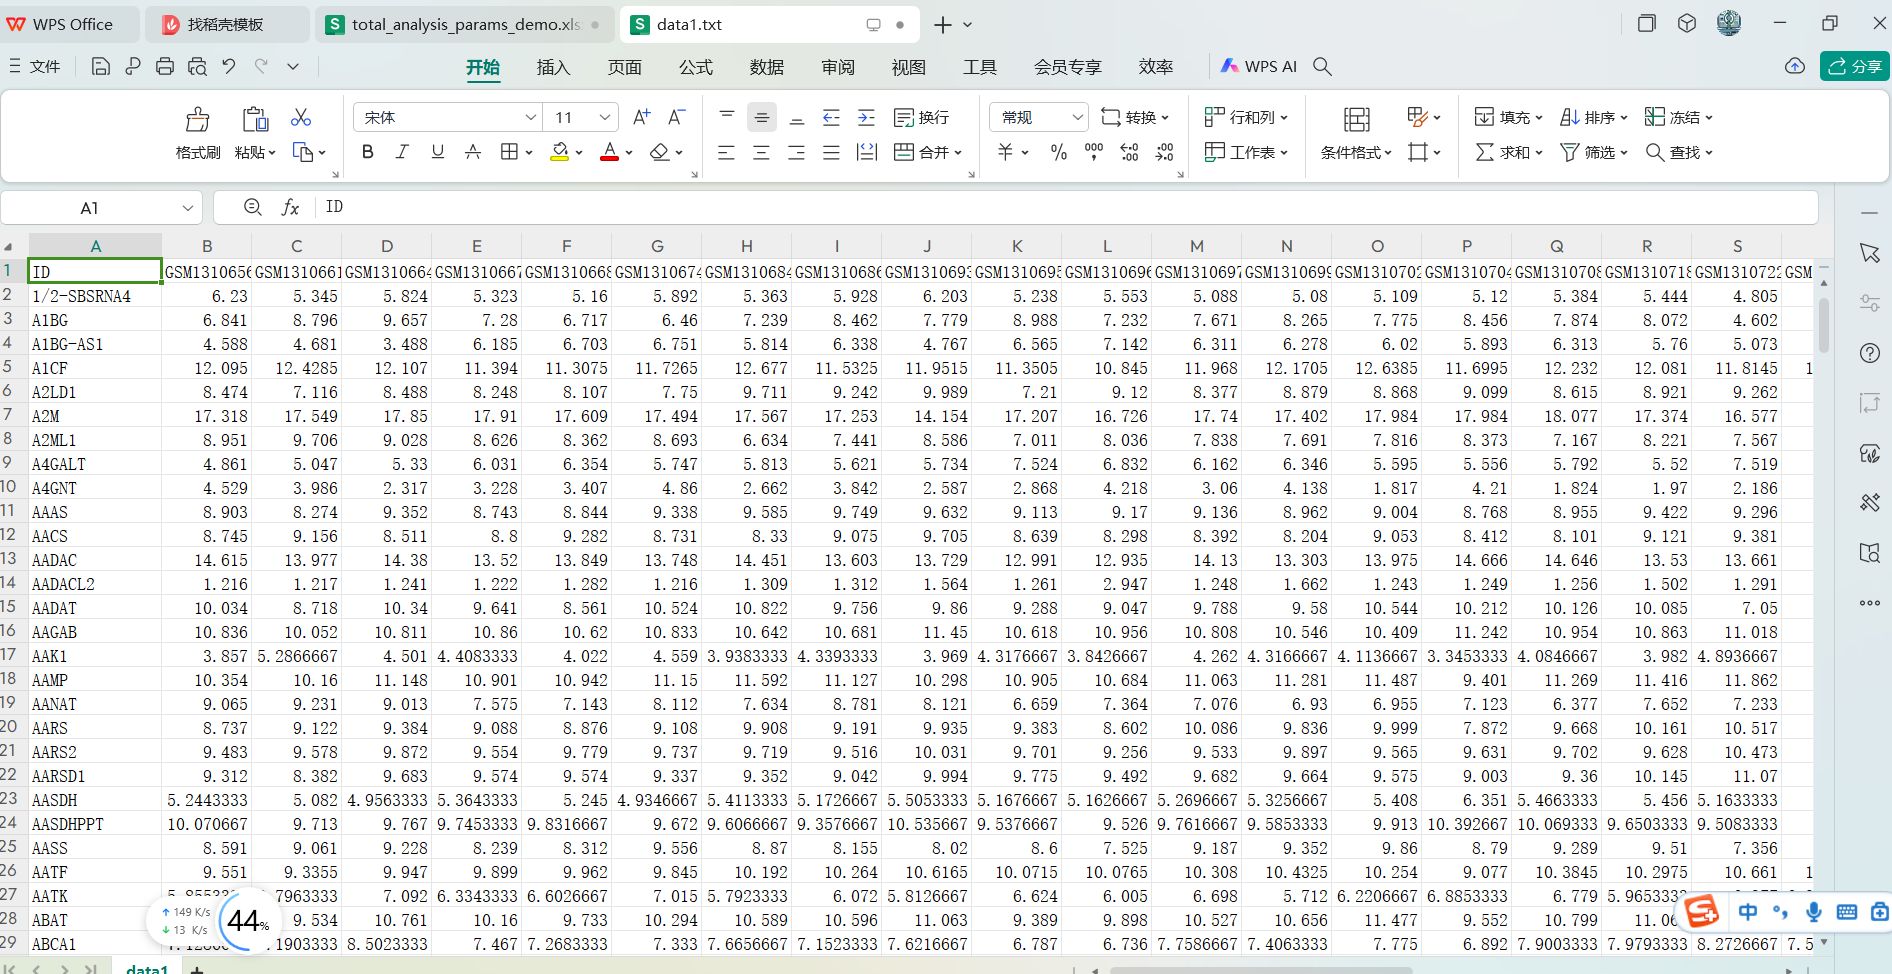1892x974 pixels.
Task: Toggle Wrap Text (换行)
Action: tap(921, 117)
